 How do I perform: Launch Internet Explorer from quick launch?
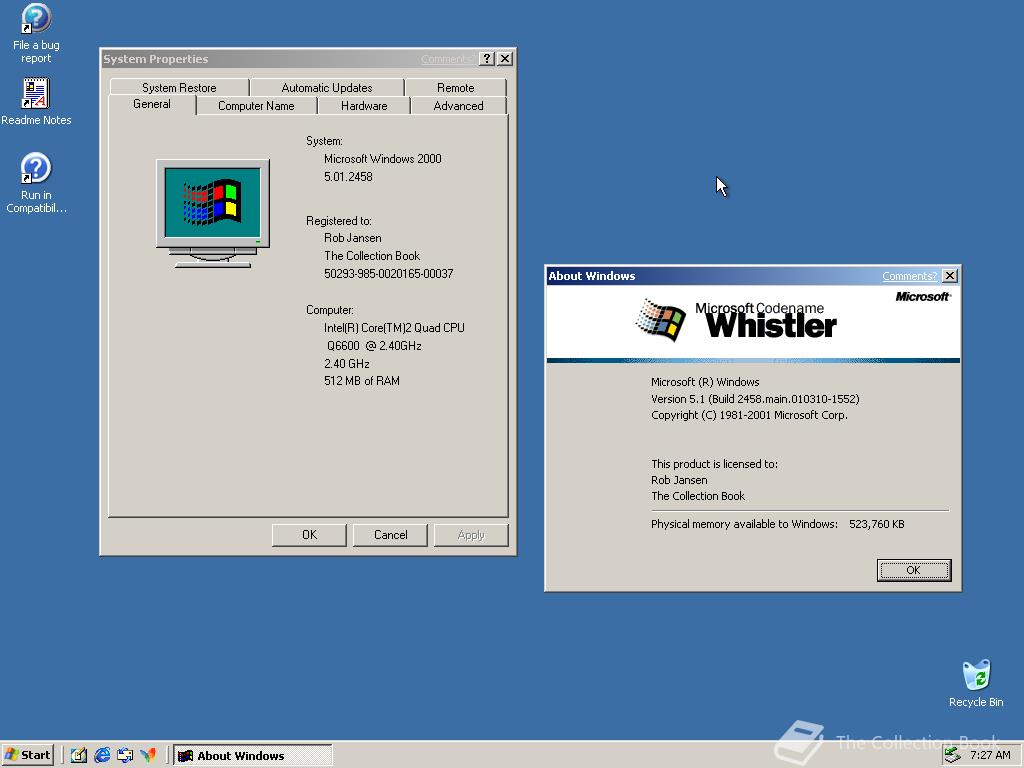pyautogui.click(x=102, y=755)
